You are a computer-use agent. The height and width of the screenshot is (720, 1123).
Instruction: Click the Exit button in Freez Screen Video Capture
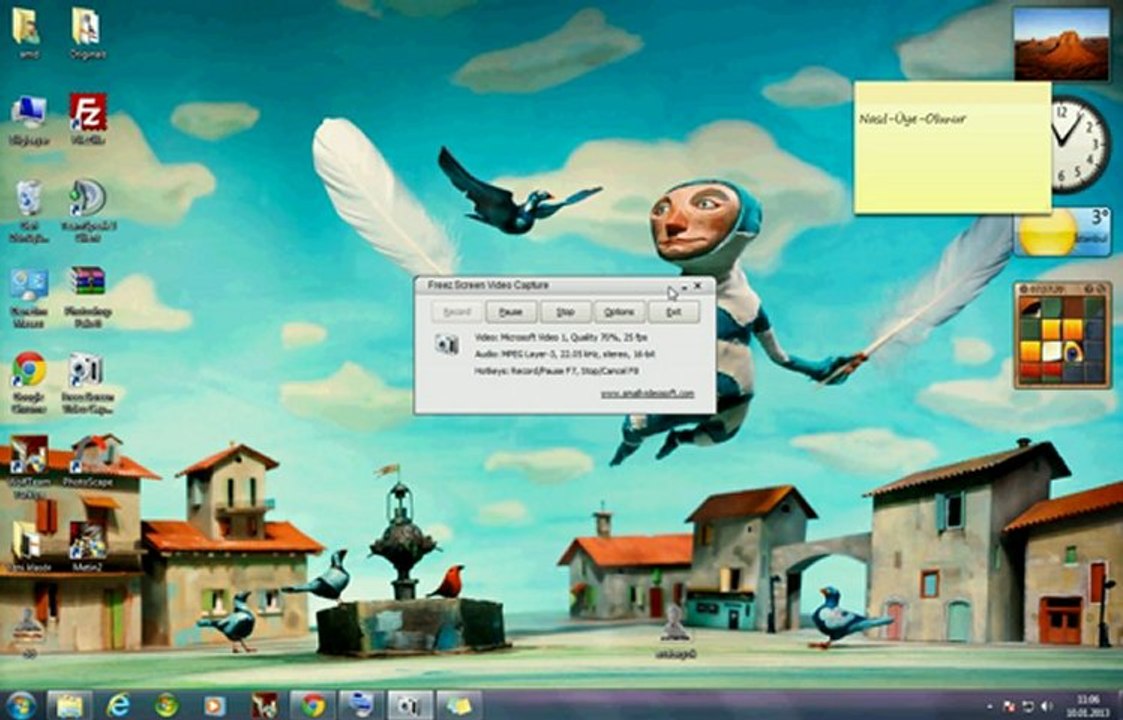click(x=673, y=312)
